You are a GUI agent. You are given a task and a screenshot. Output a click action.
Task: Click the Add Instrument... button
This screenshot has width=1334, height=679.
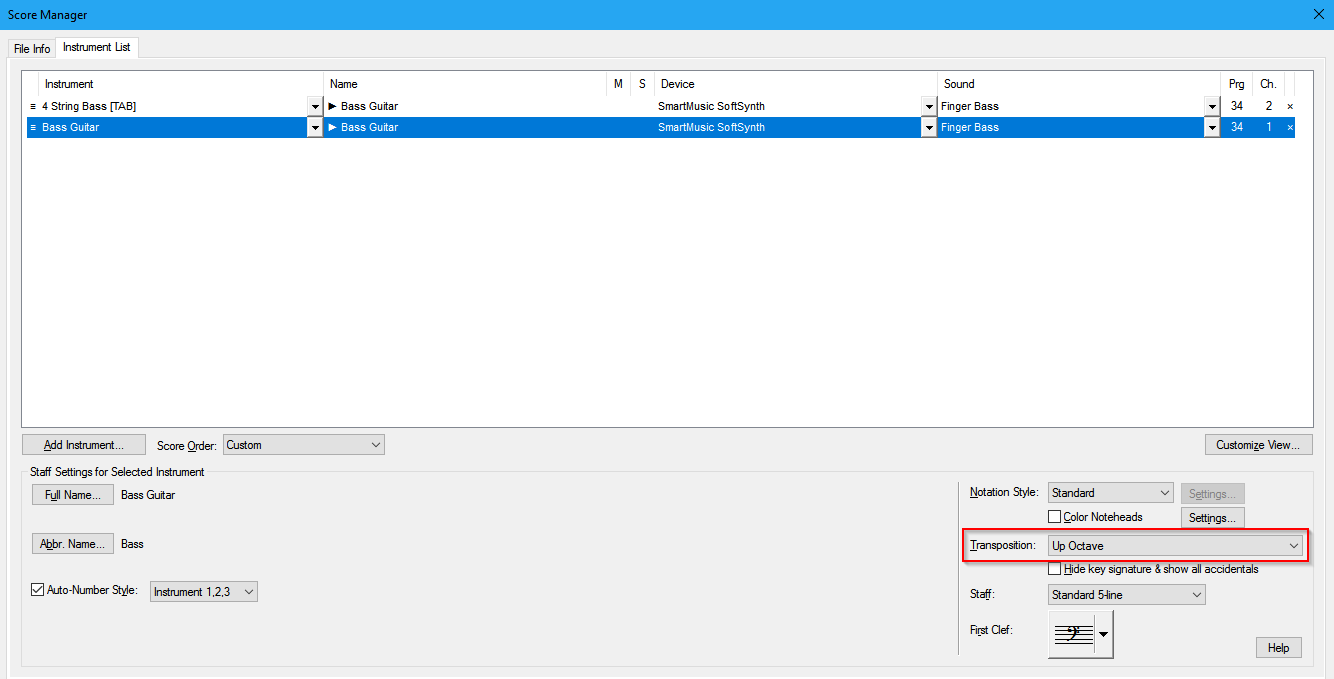point(83,445)
